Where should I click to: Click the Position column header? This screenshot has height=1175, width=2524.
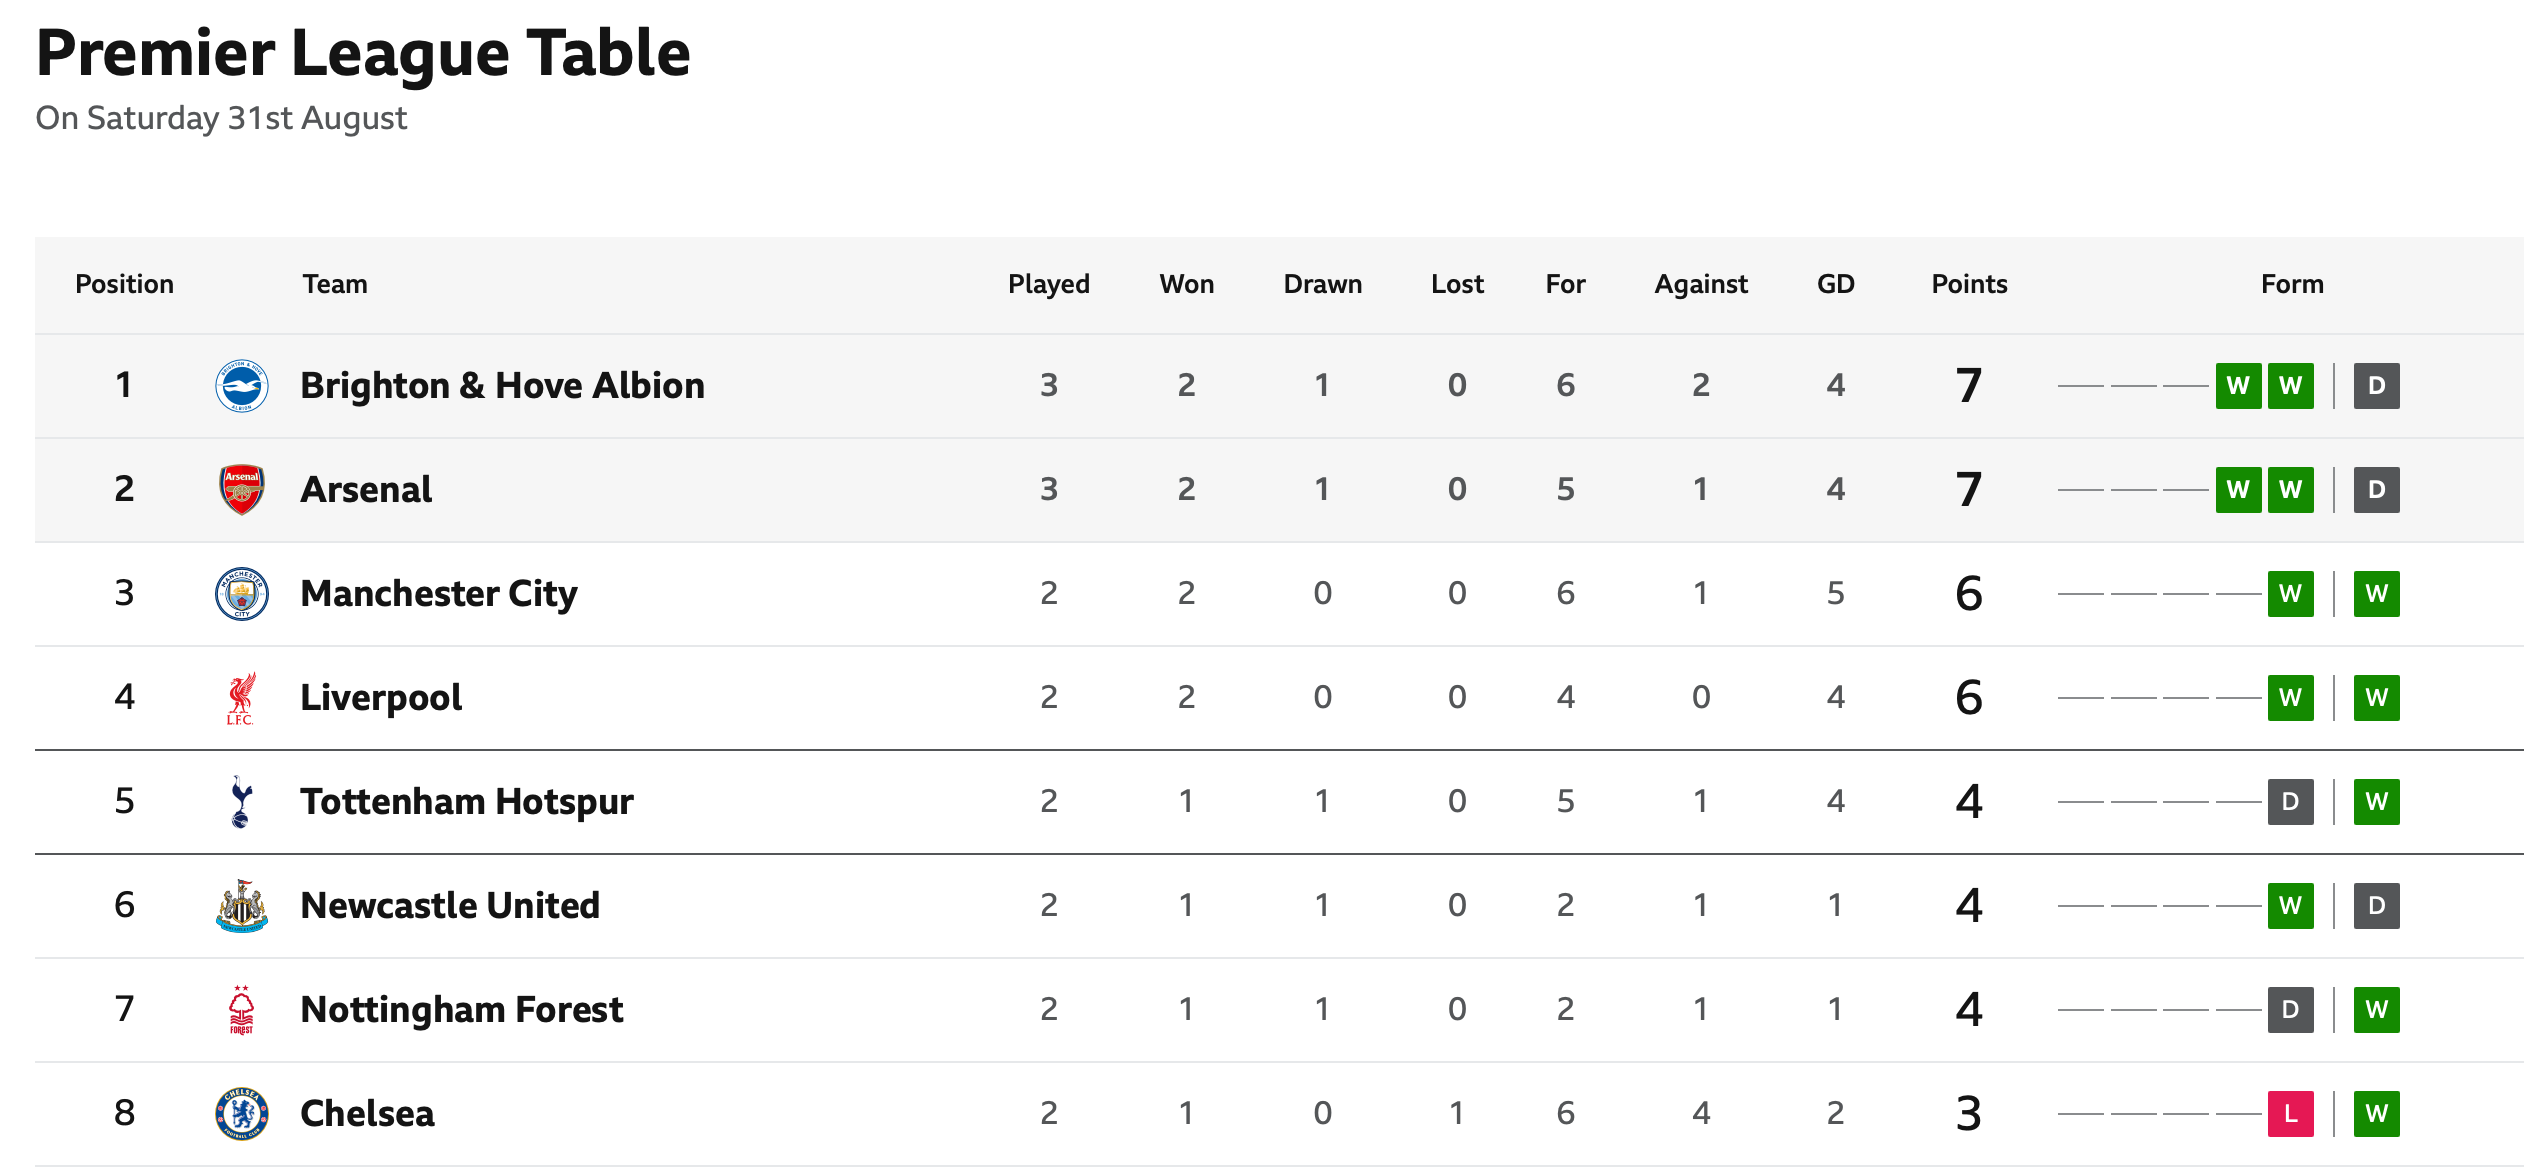[x=125, y=284]
